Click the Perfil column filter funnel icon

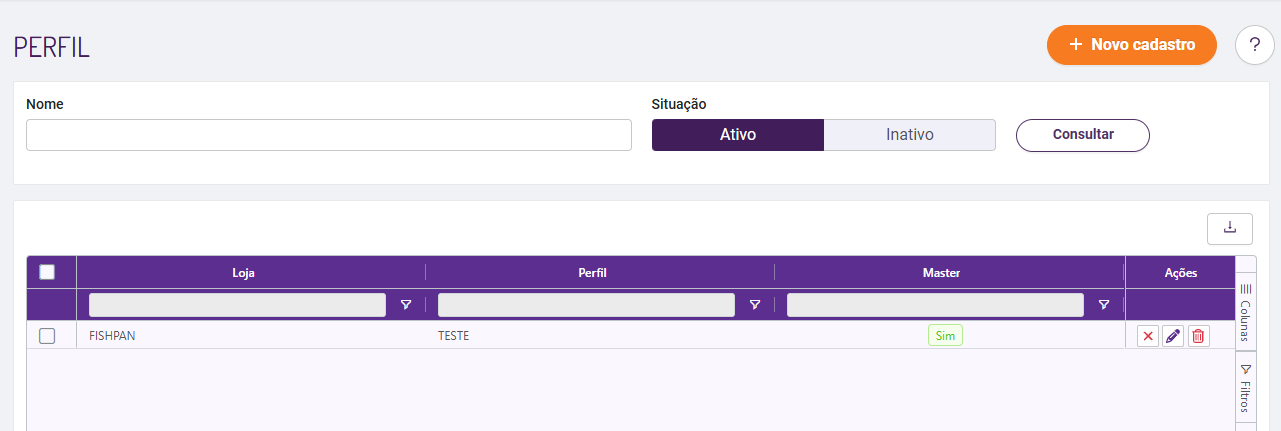[x=755, y=305]
